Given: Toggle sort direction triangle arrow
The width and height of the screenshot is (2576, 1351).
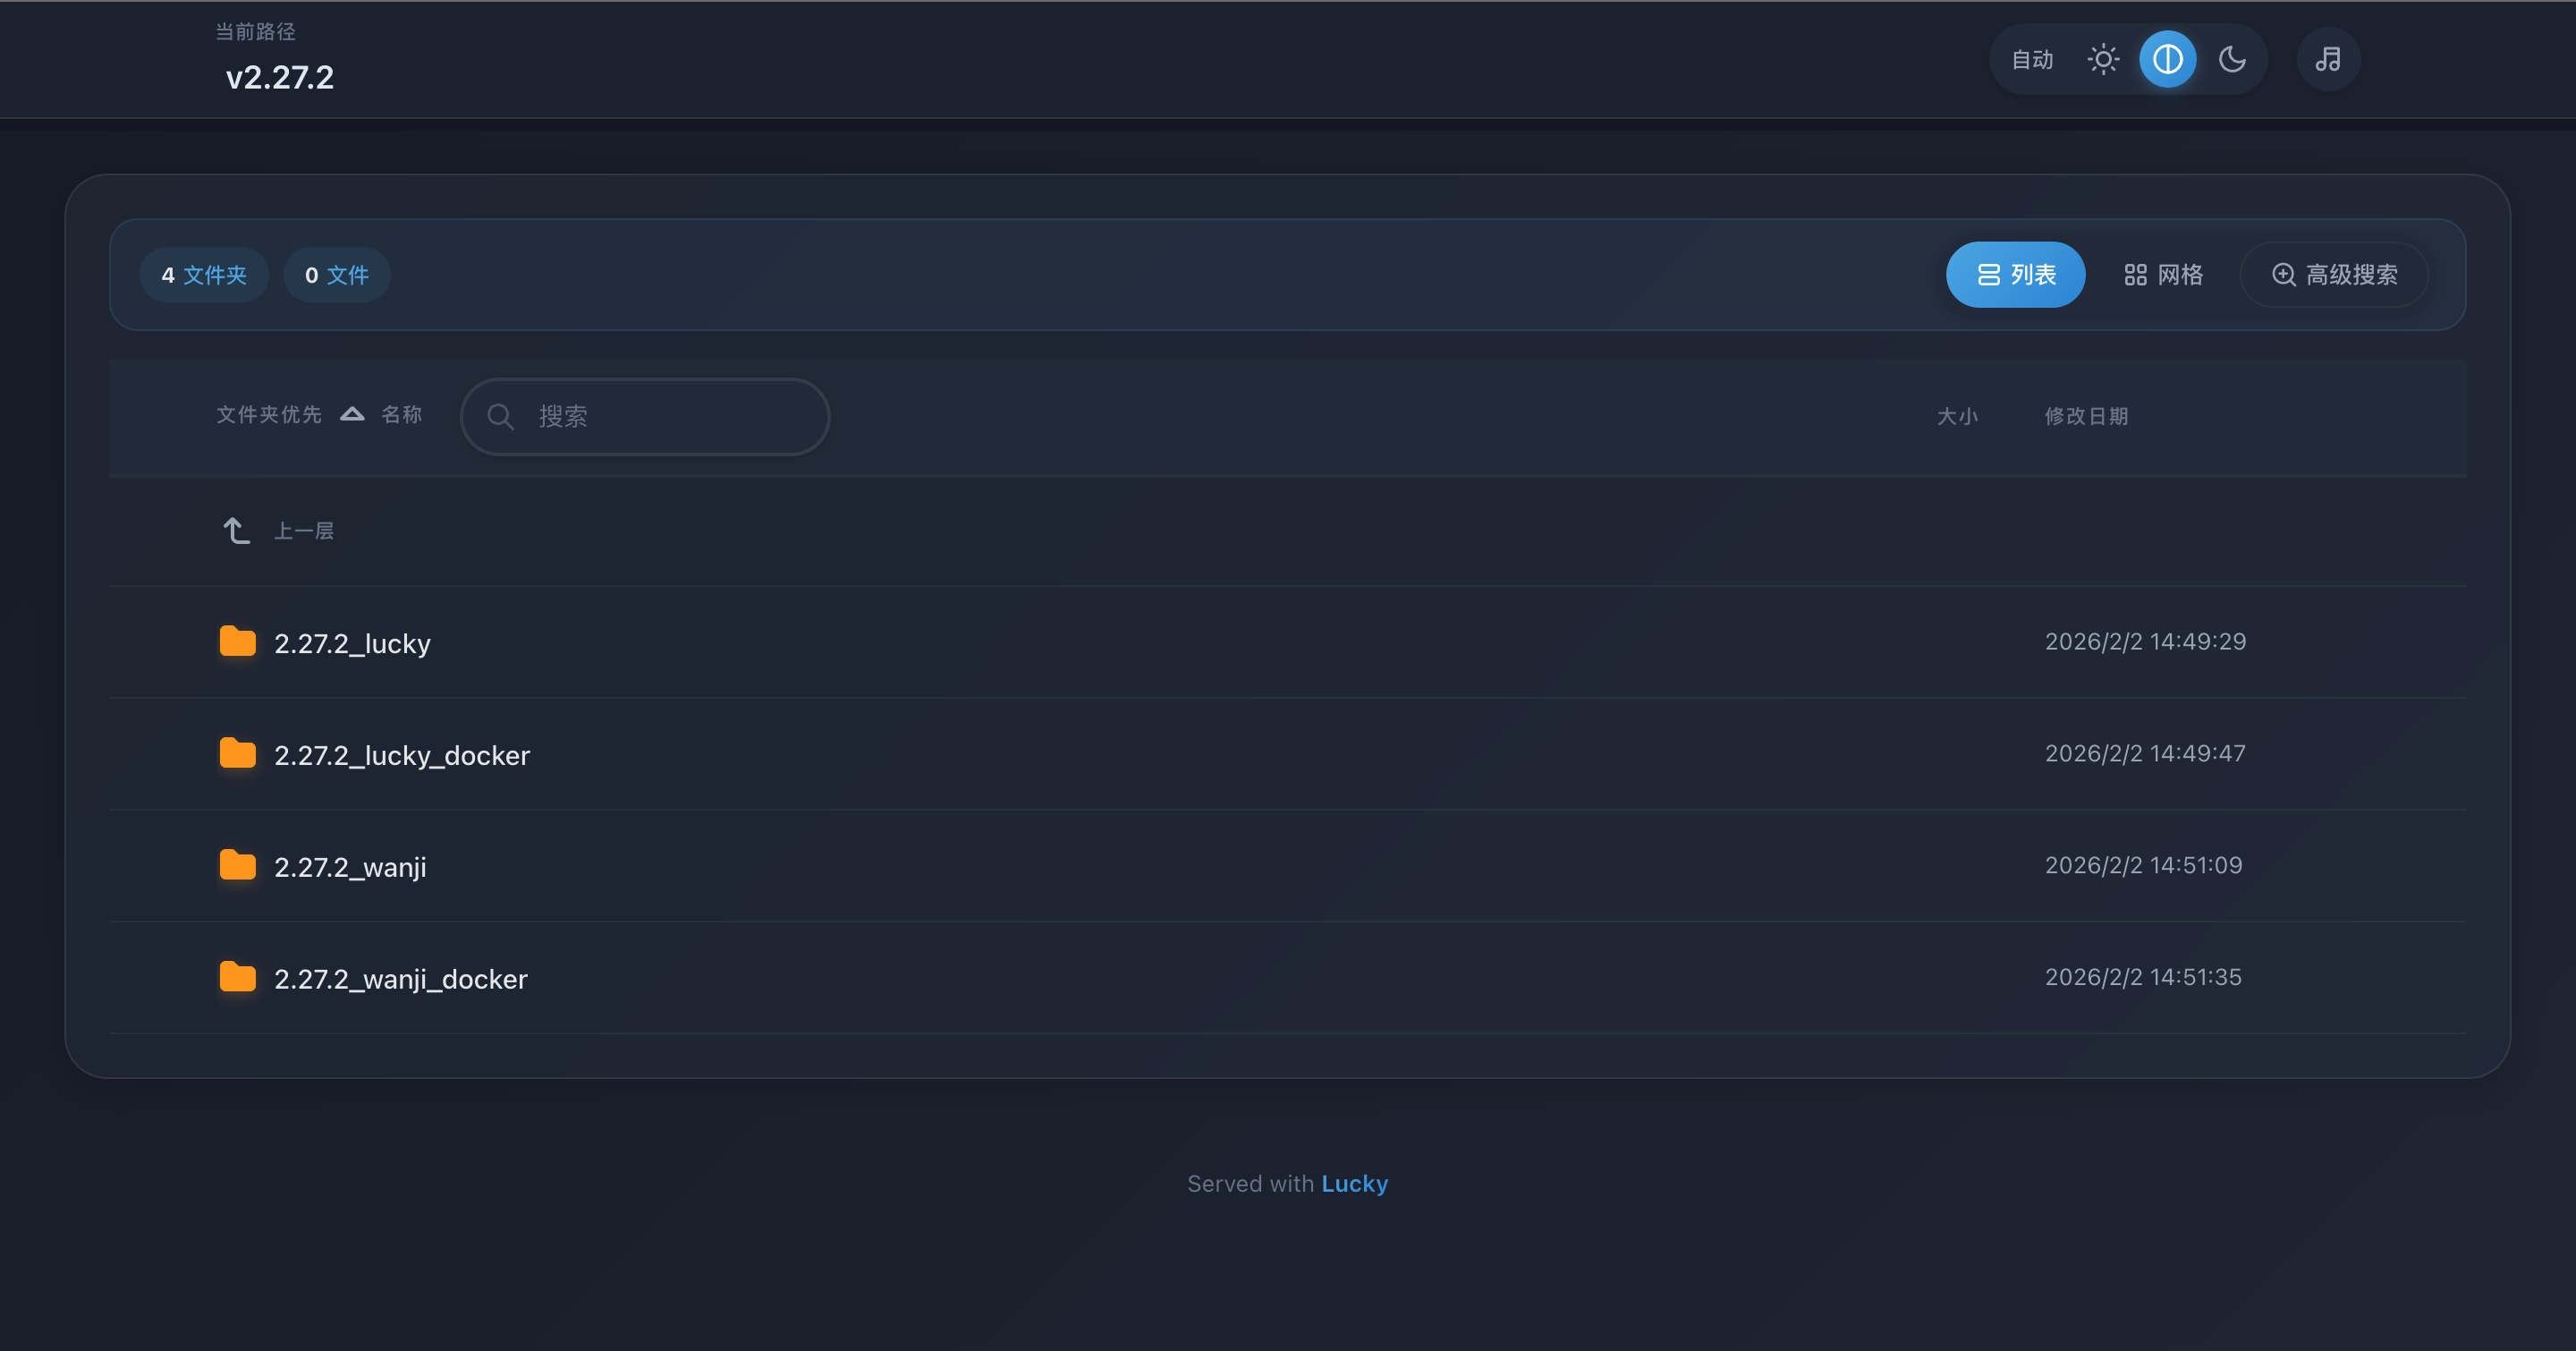Looking at the screenshot, I should 352,414.
